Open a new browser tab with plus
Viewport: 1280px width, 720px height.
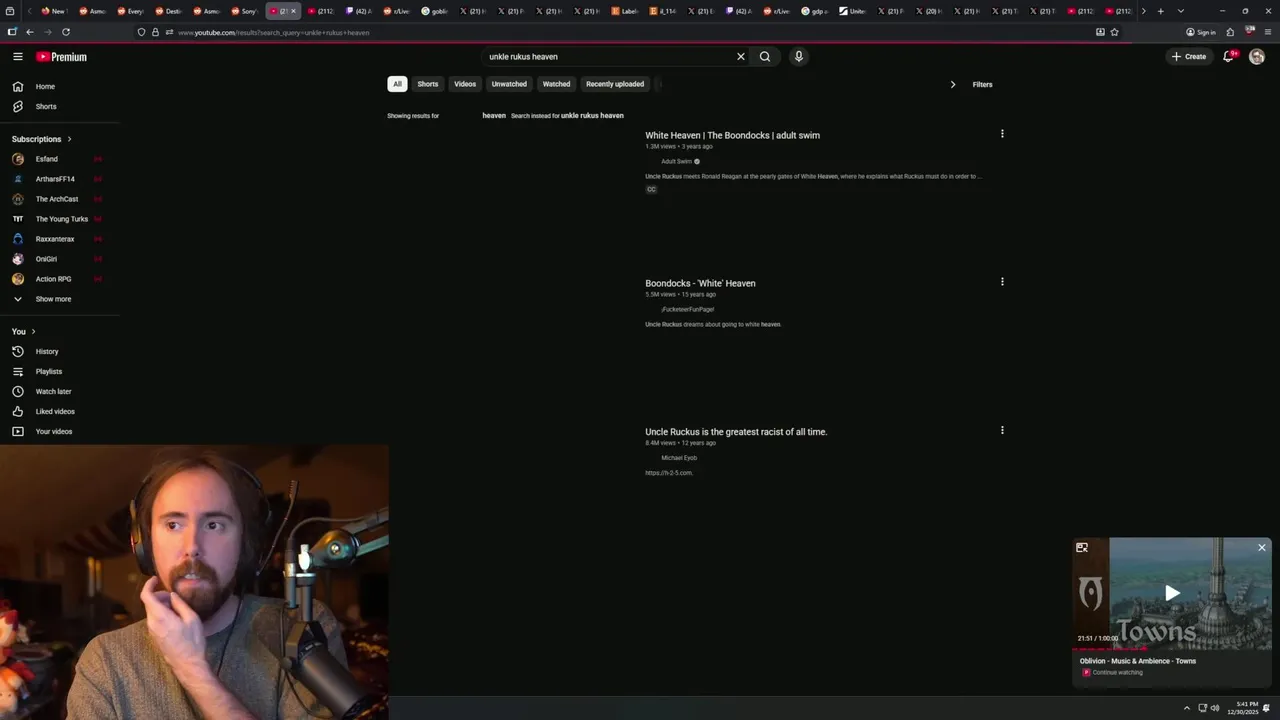point(1160,11)
